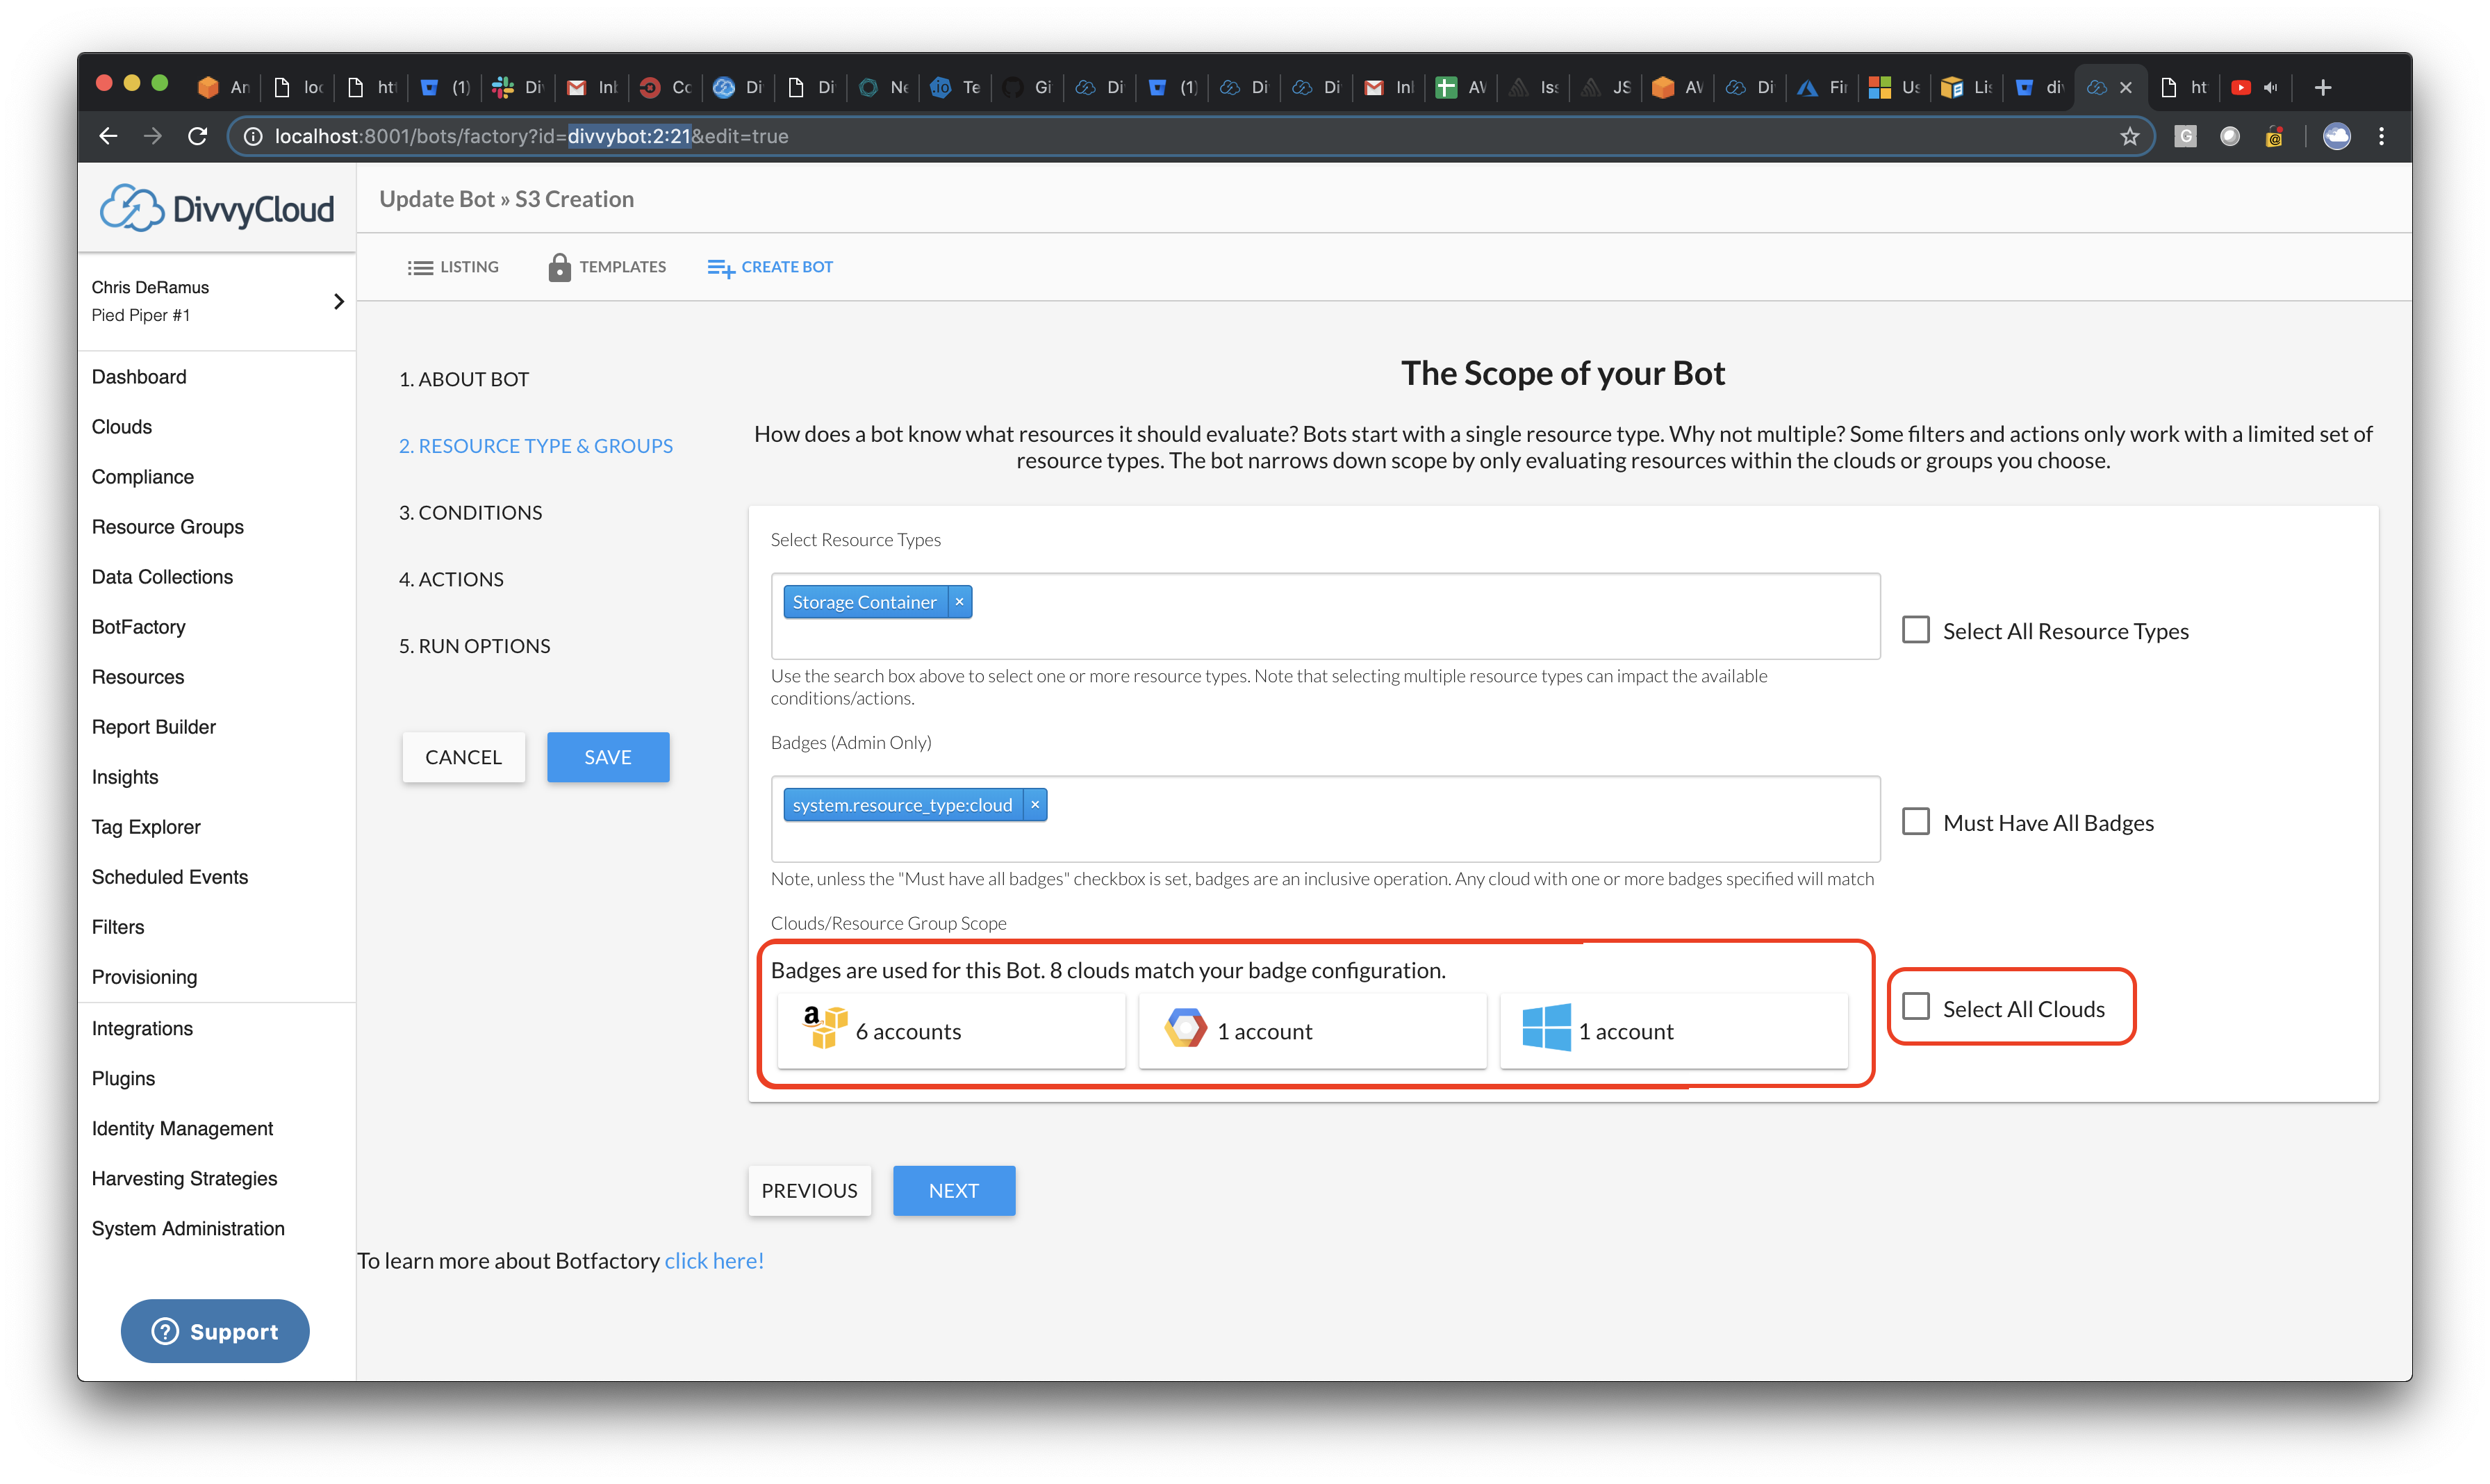Reload the page in browser
The width and height of the screenshot is (2490, 1484).
pyautogui.click(x=198, y=136)
